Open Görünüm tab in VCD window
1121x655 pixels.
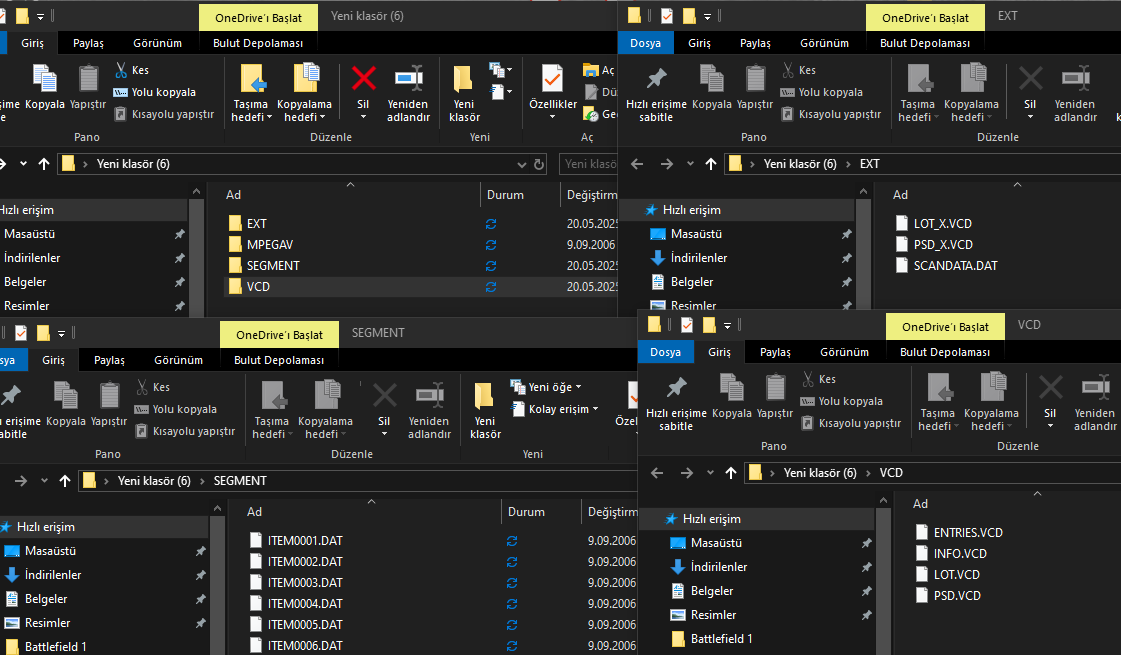844,352
